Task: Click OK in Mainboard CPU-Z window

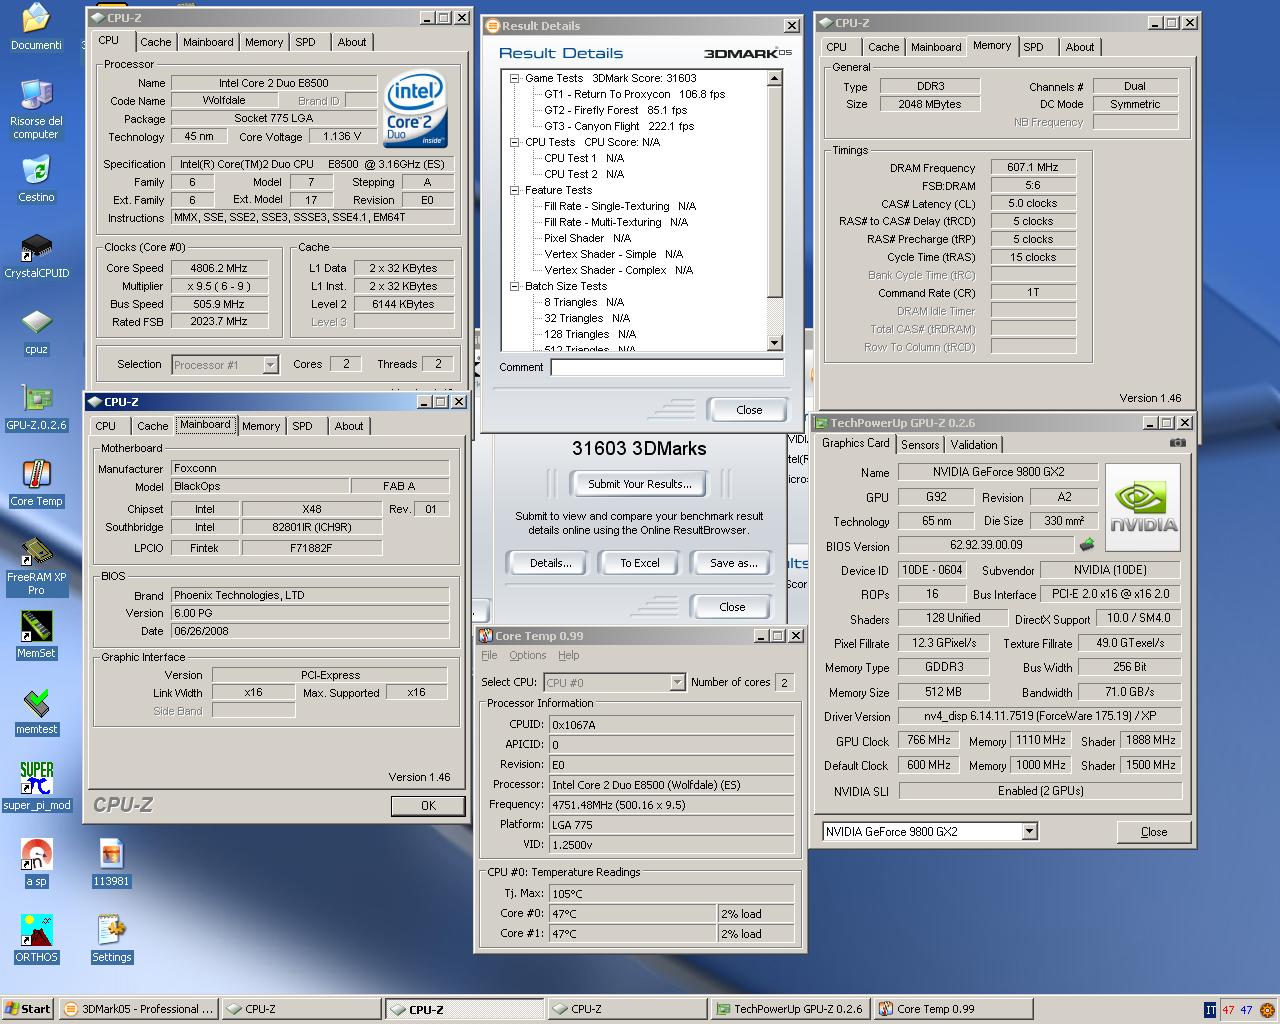Action: (x=428, y=805)
